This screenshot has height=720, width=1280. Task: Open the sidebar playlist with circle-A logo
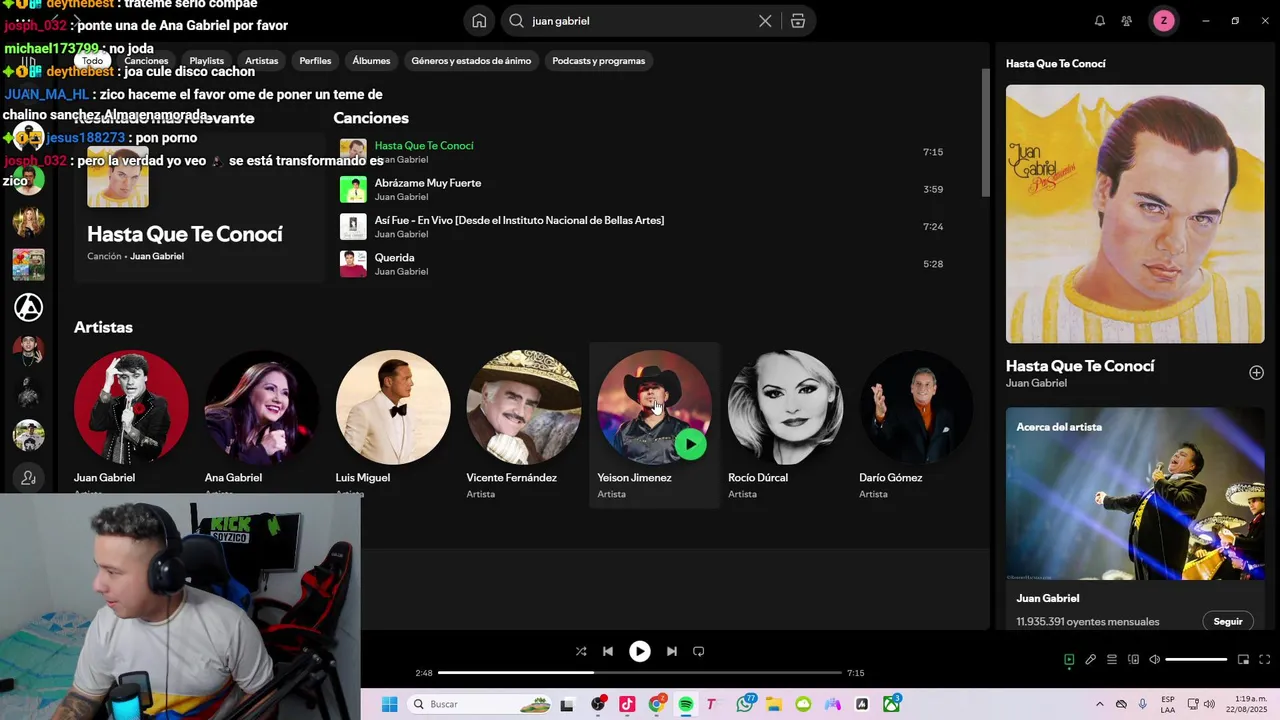[x=28, y=307]
